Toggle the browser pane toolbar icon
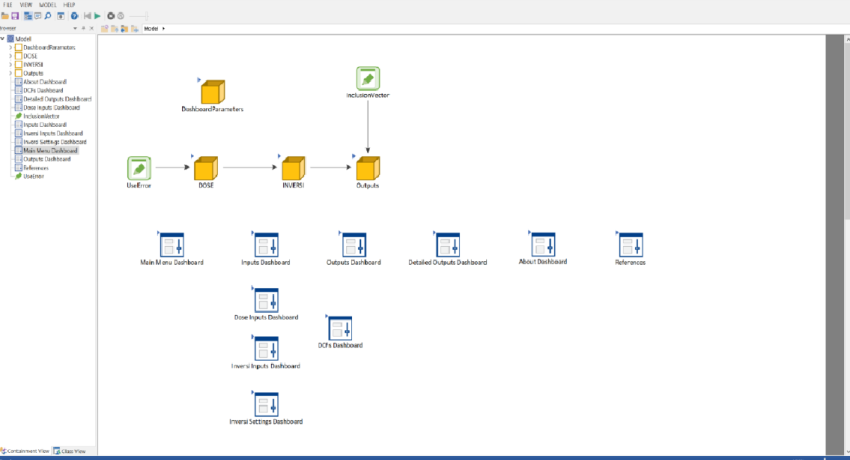This screenshot has width=850, height=460. point(28,16)
